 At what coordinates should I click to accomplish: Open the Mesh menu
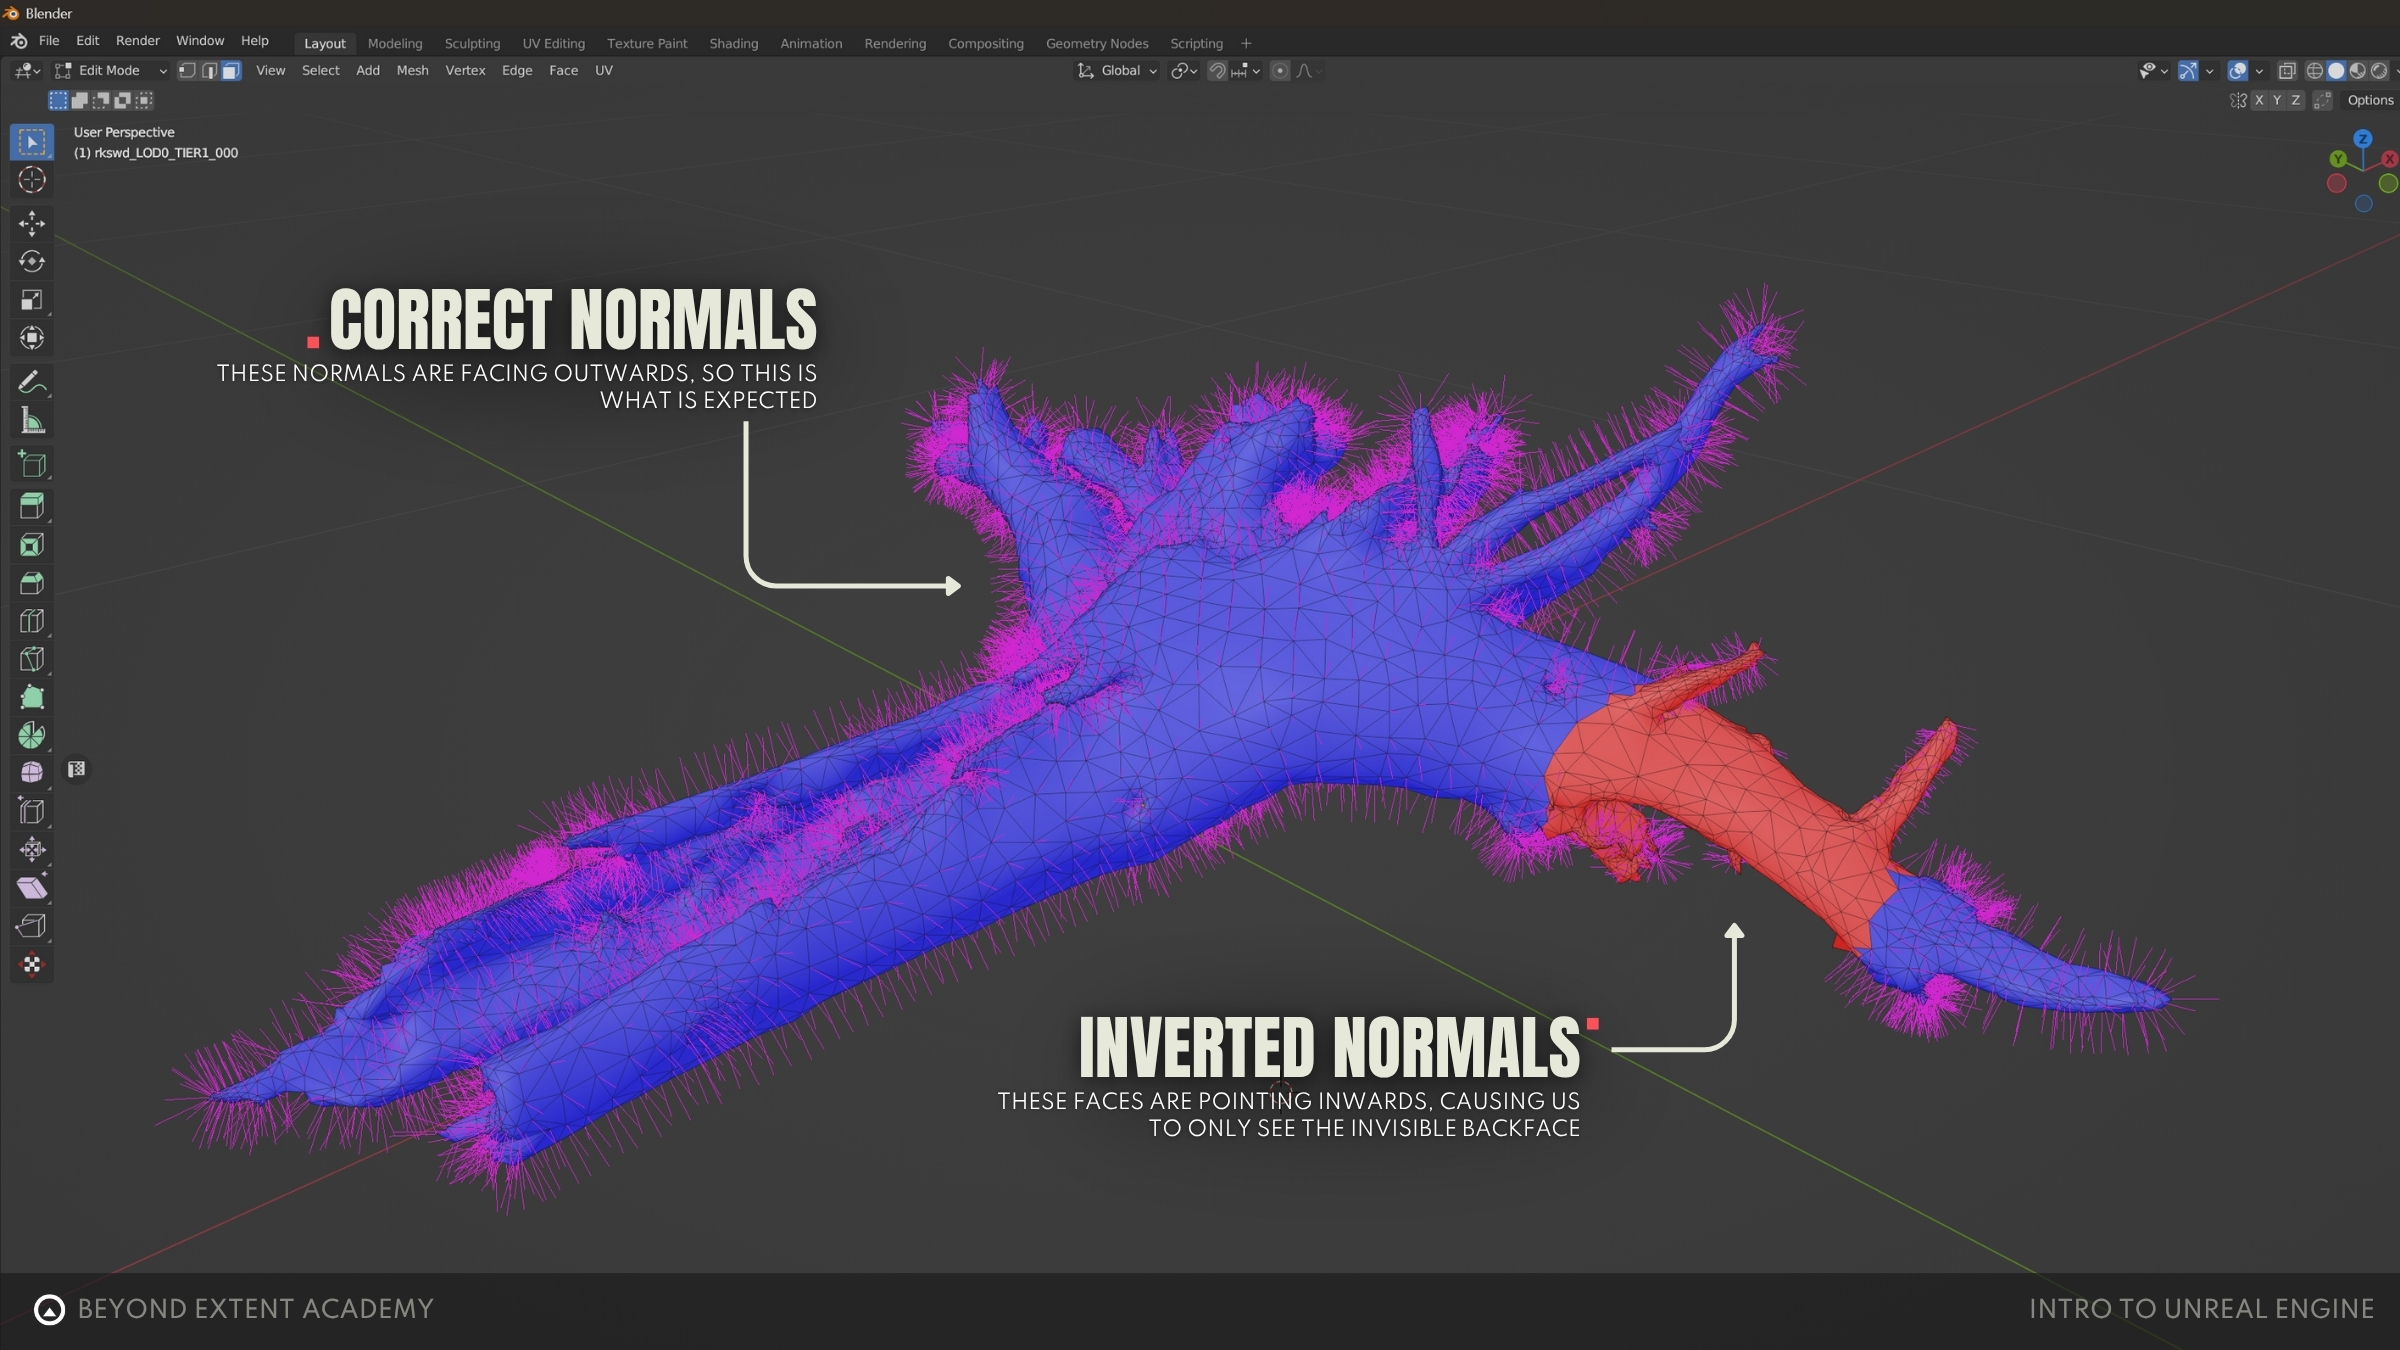point(412,71)
